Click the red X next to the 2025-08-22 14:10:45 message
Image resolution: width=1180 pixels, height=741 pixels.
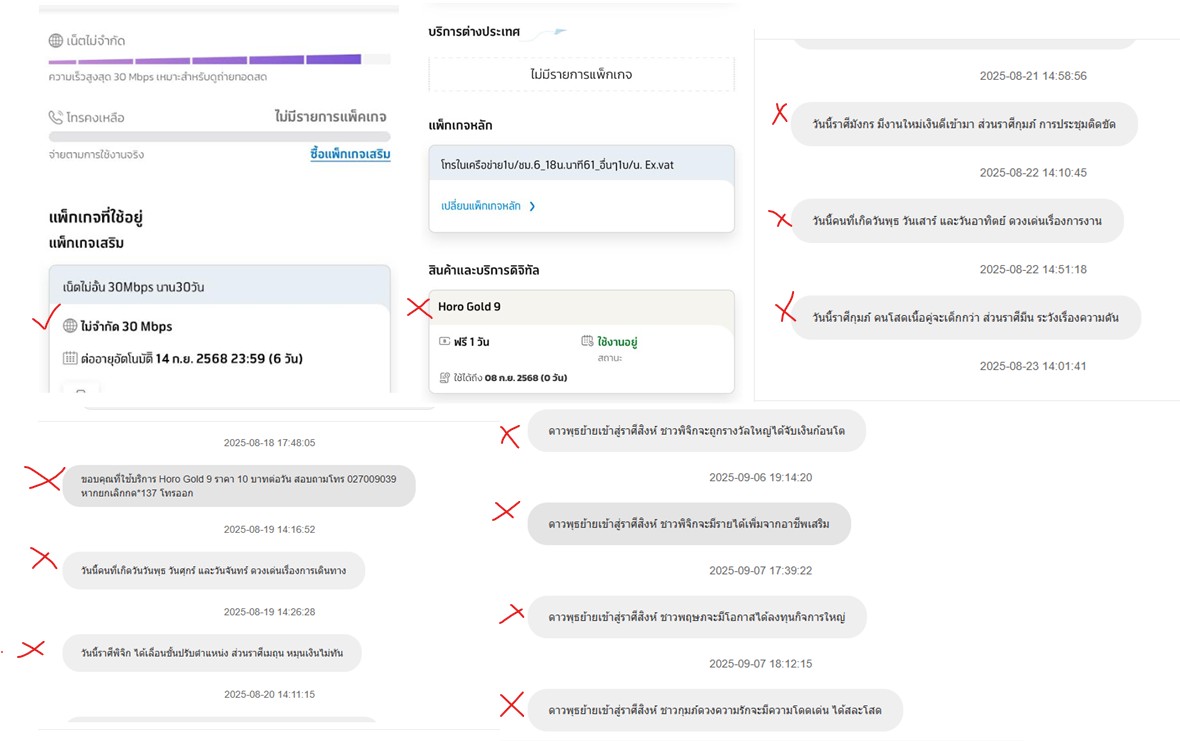click(x=780, y=219)
